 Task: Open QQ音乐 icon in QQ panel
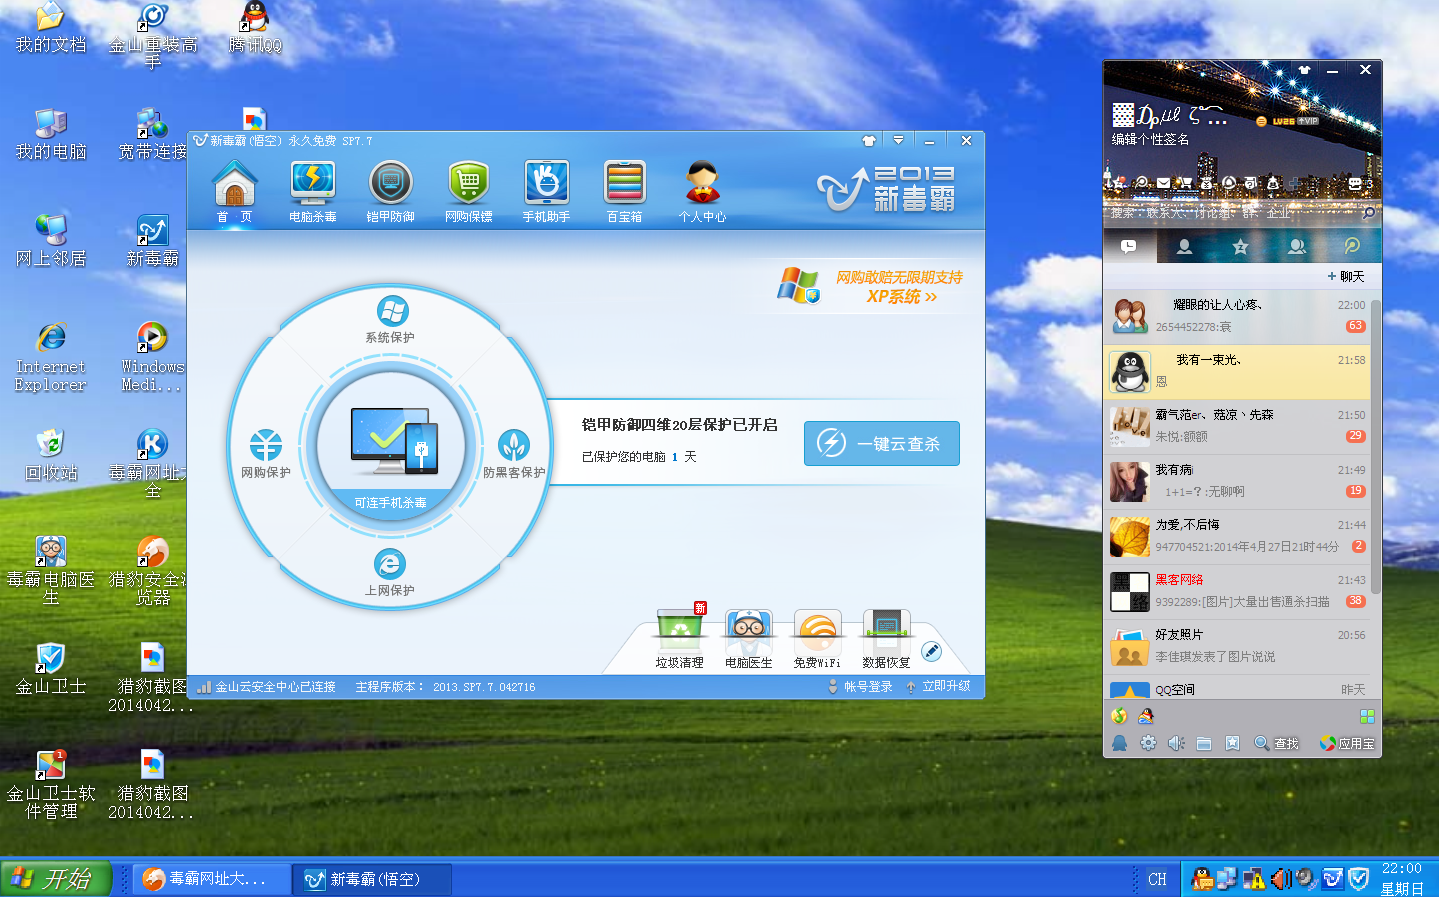click(x=1119, y=716)
